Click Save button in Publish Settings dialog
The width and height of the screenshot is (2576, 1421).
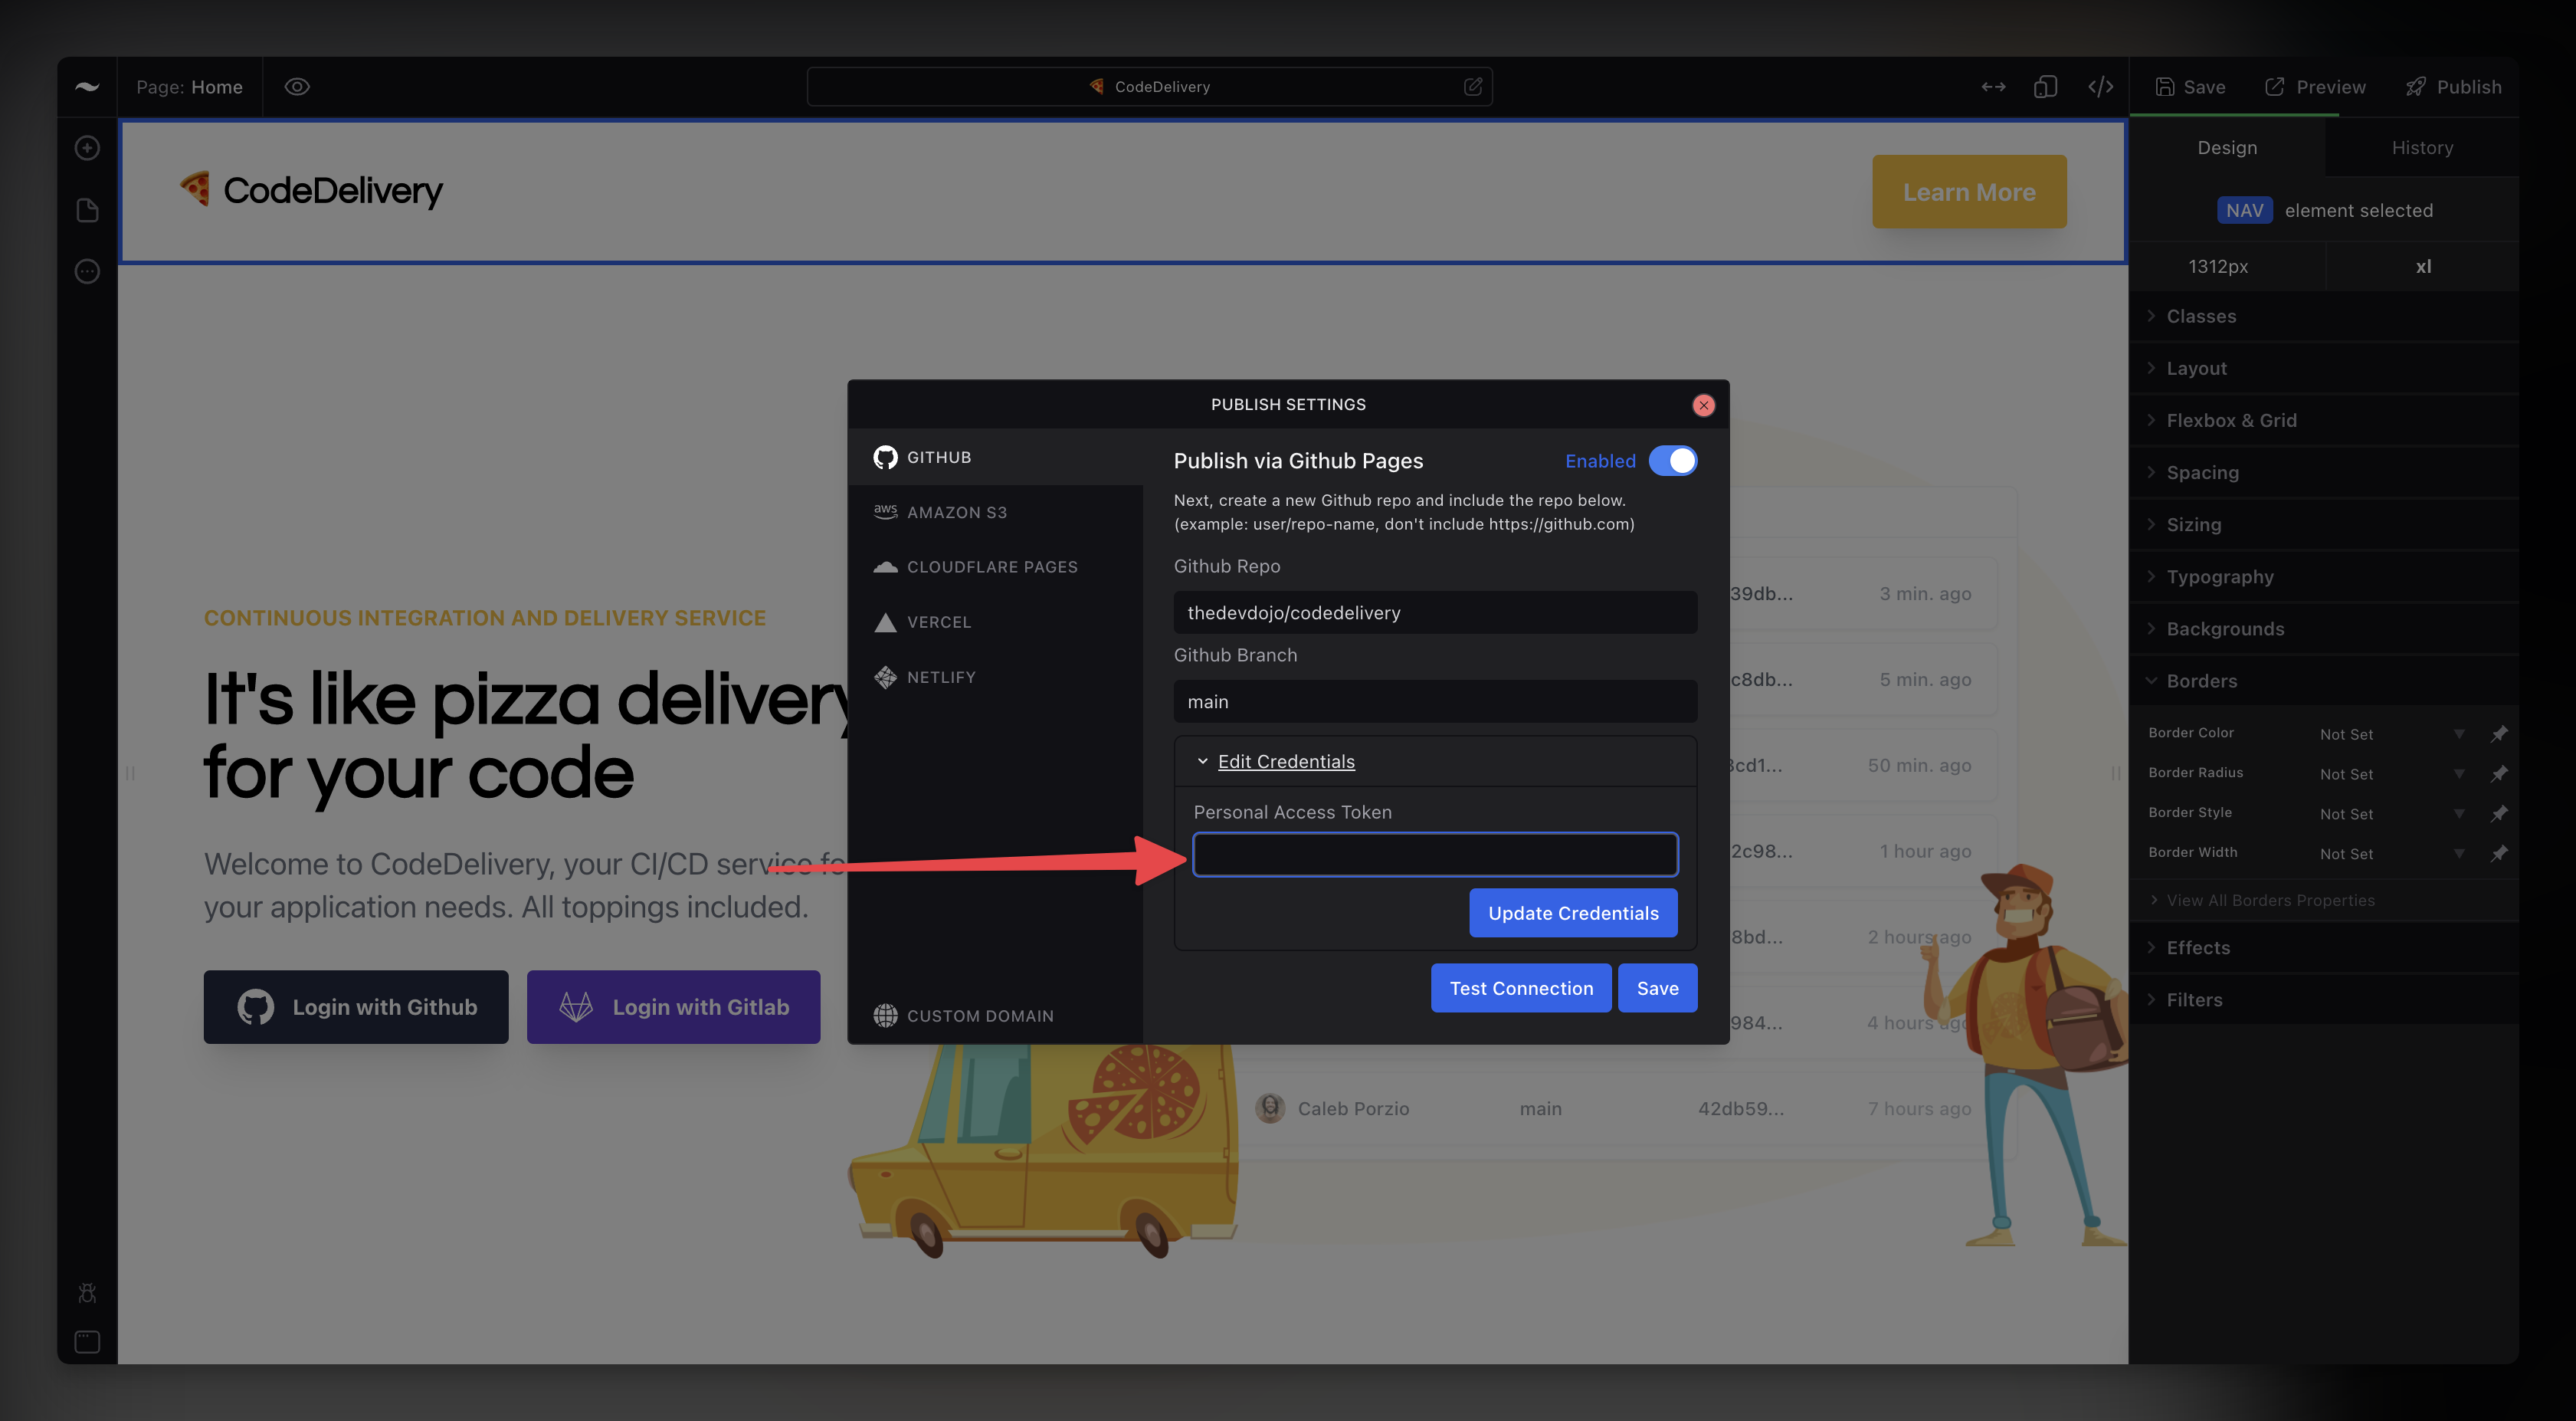tap(1657, 988)
